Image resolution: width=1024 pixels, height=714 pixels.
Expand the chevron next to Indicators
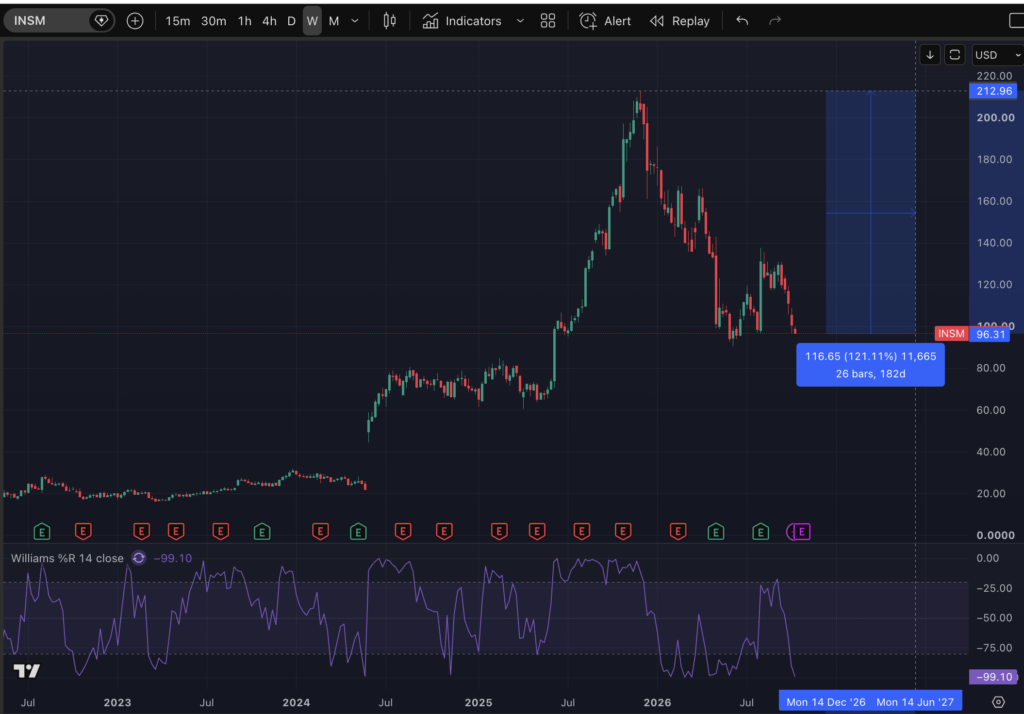click(x=520, y=21)
